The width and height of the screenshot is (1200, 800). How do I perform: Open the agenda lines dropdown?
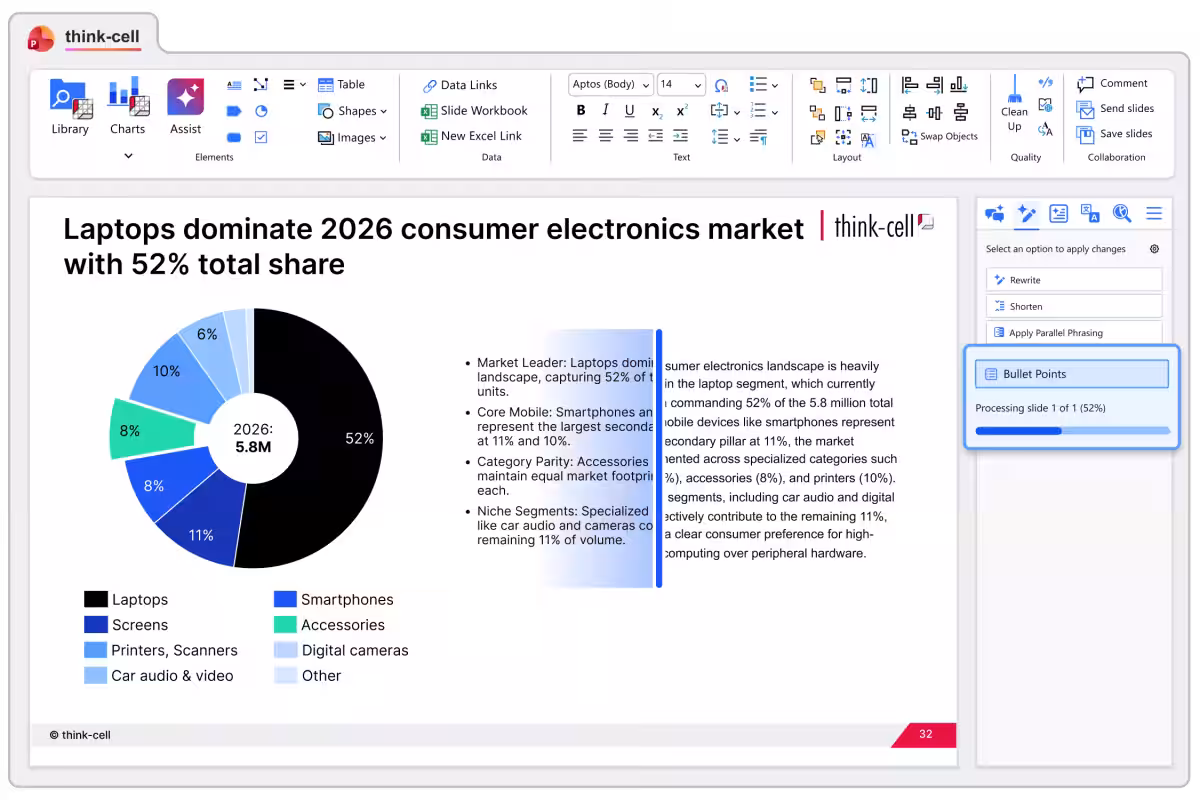(294, 85)
